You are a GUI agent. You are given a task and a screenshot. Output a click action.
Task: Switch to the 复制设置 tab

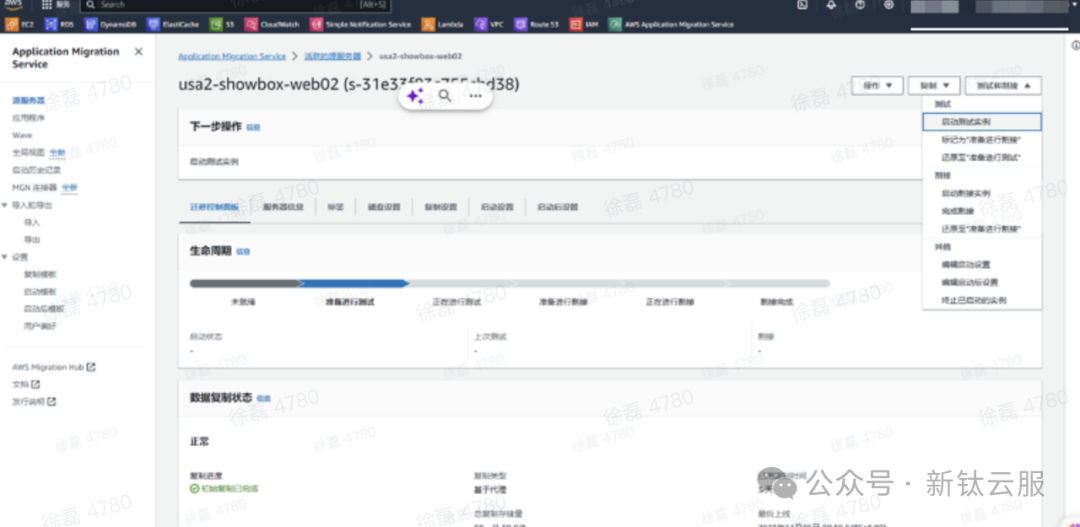[440, 207]
